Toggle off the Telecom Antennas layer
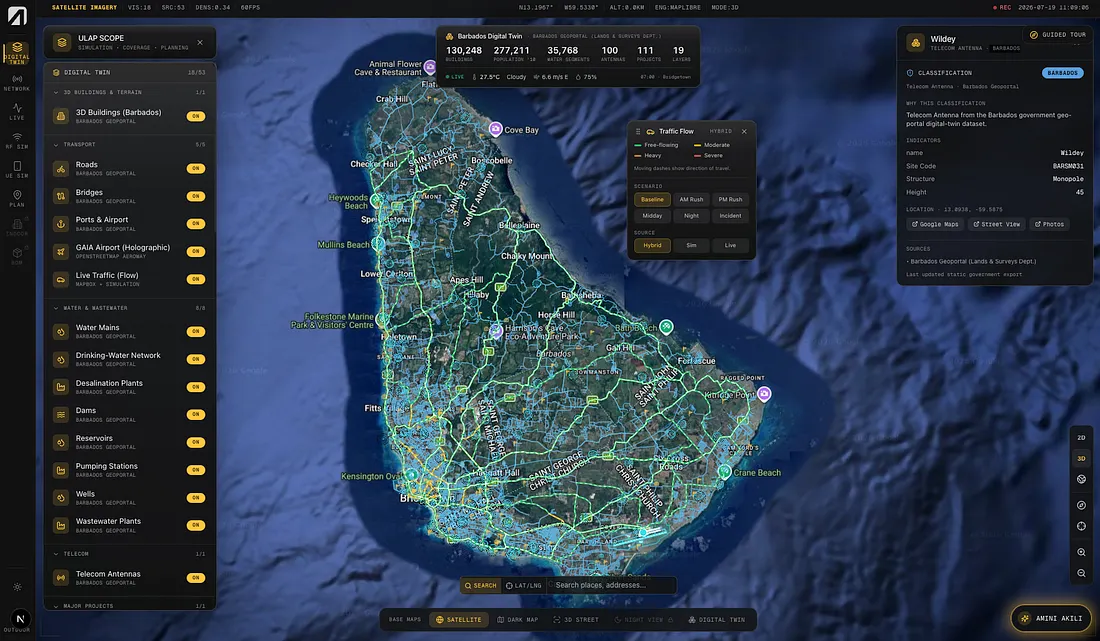This screenshot has width=1100, height=641. point(196,578)
